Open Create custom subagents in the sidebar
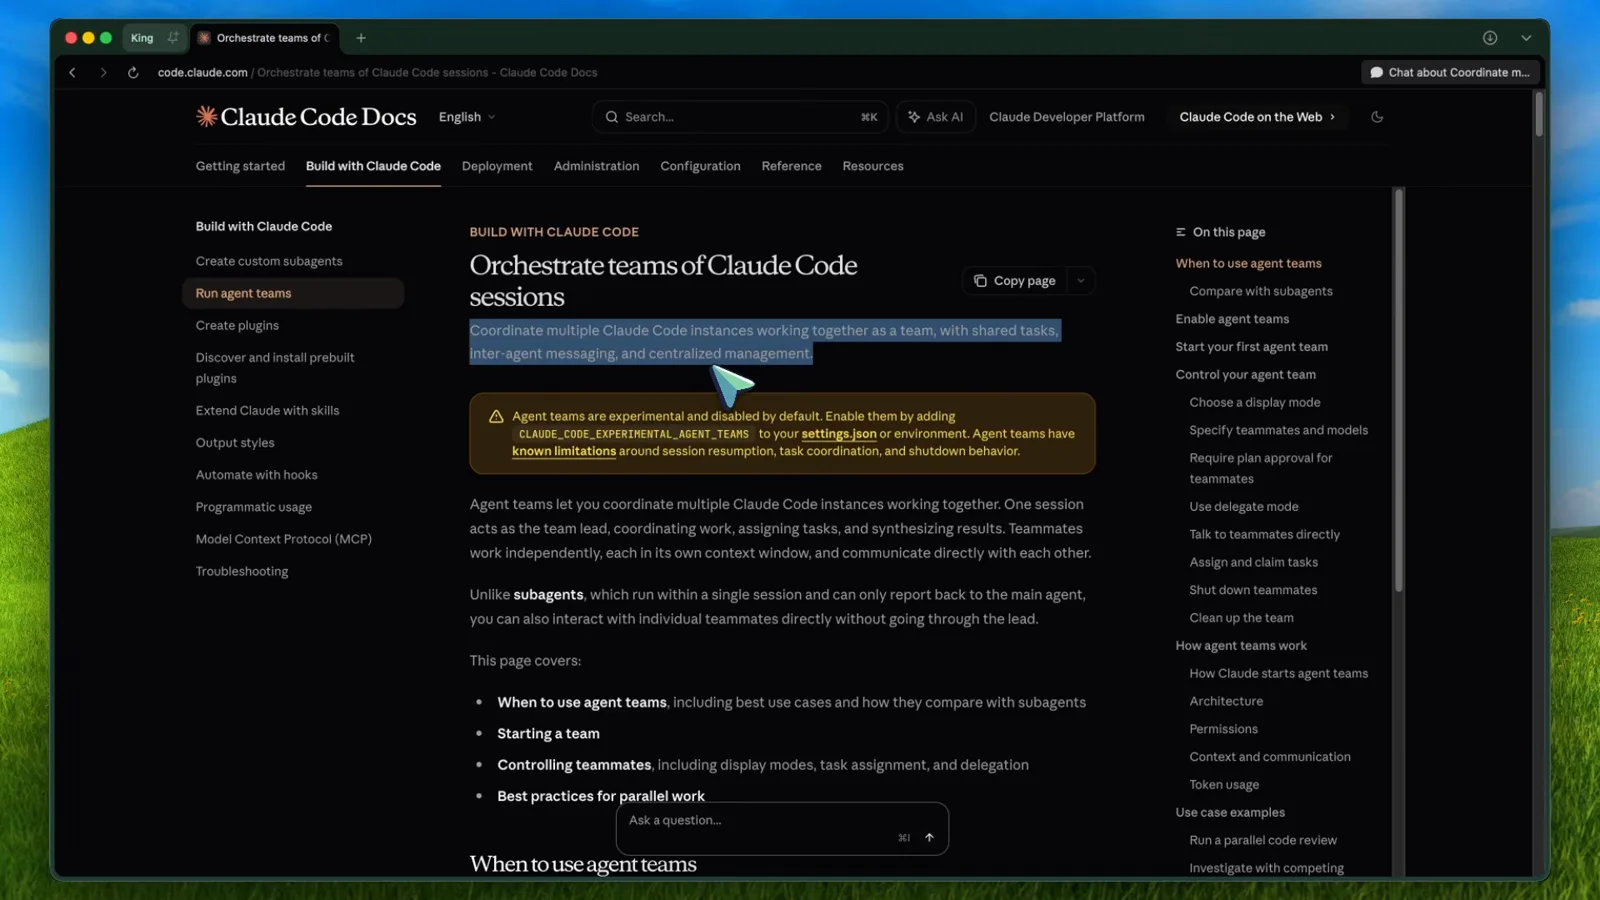 tap(269, 261)
